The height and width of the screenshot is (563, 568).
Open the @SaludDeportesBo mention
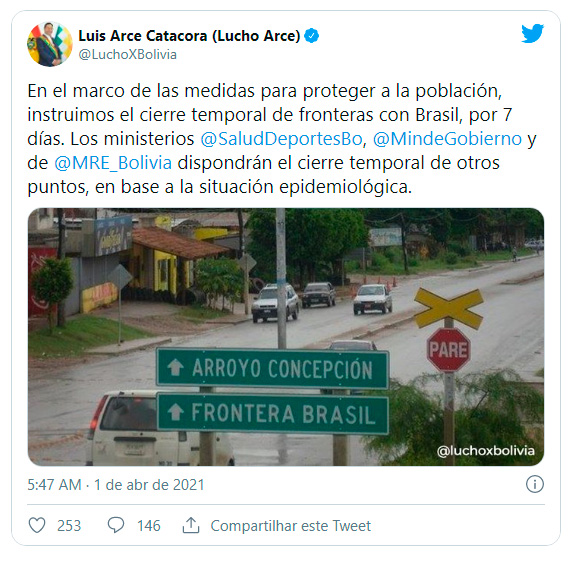(281, 139)
